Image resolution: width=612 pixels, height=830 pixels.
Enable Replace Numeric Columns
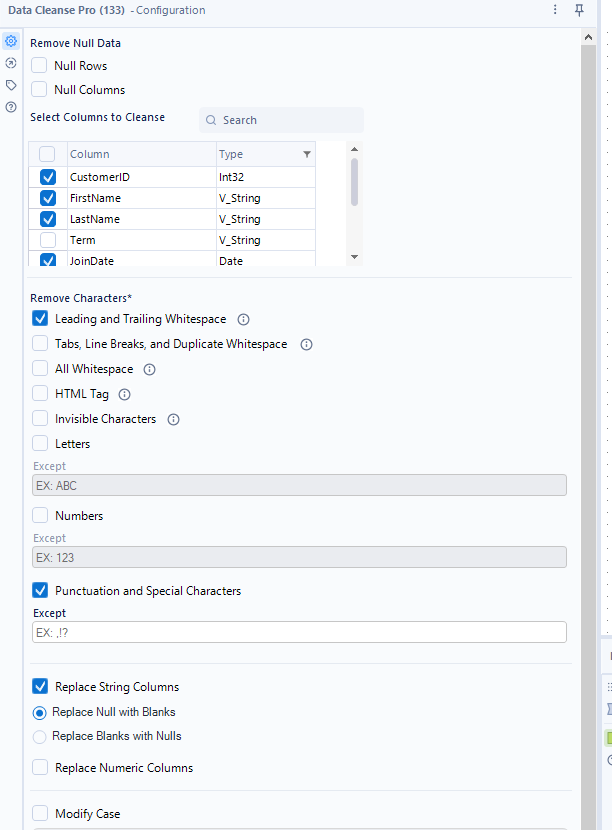tap(40, 768)
